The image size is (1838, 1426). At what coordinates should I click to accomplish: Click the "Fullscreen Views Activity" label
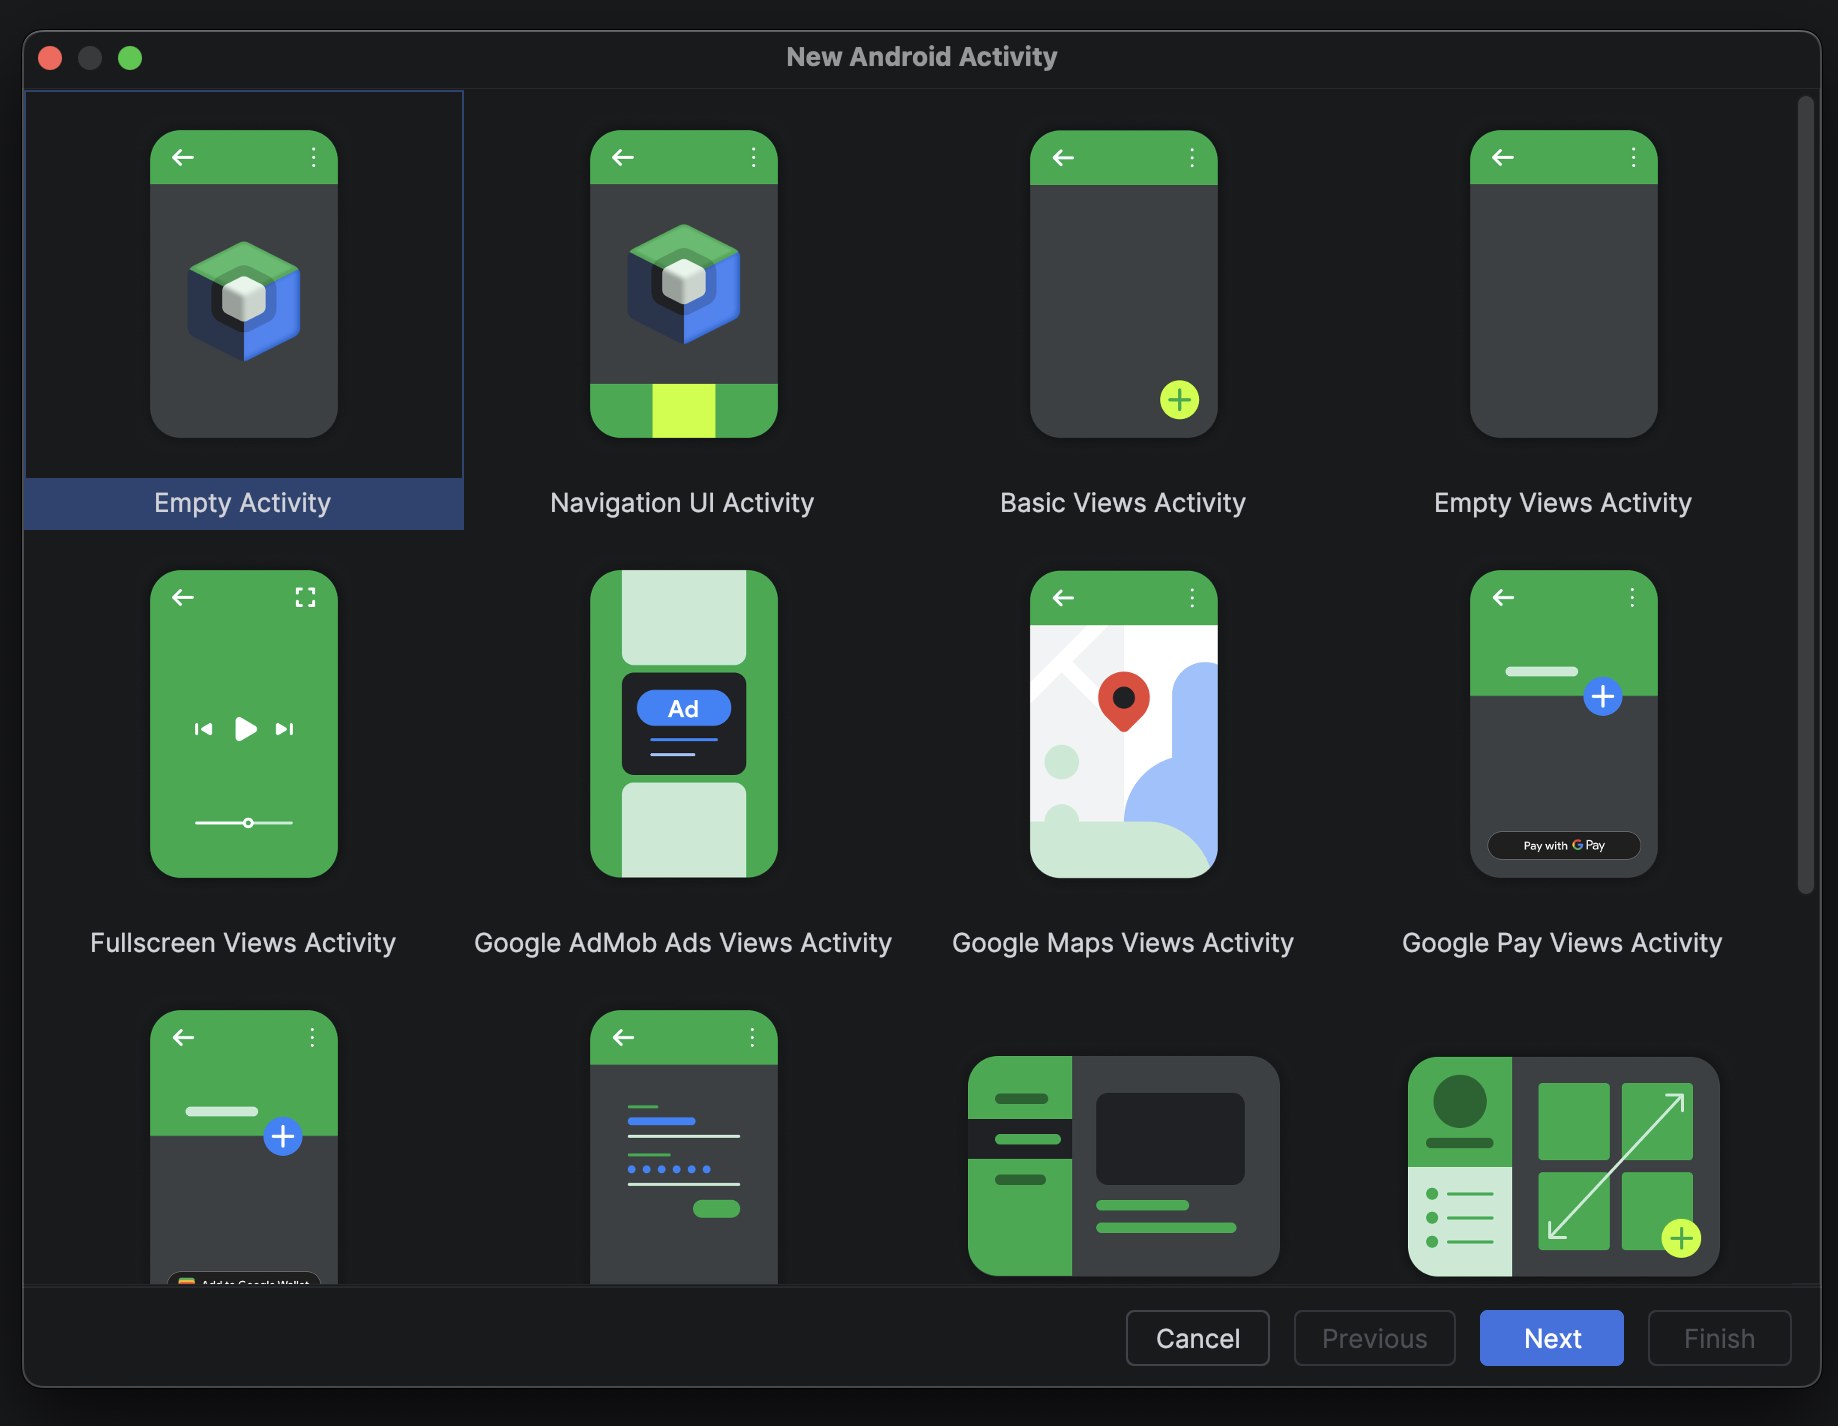(x=243, y=943)
